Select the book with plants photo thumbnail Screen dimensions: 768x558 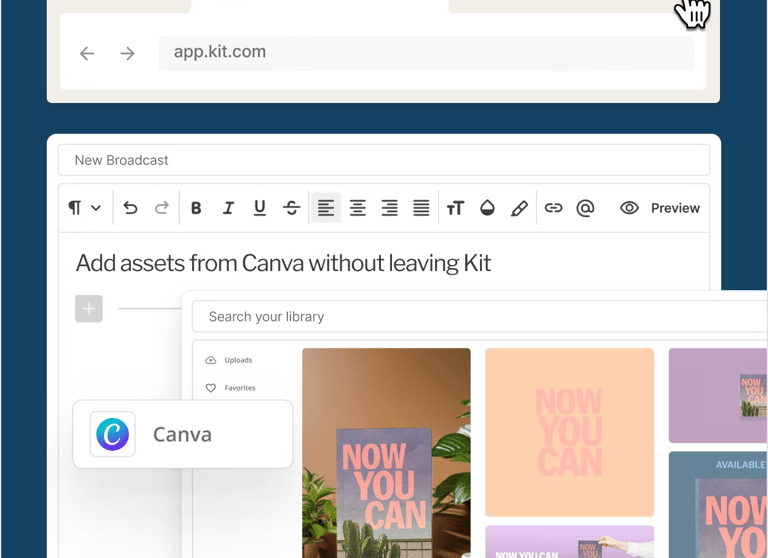tap(386, 453)
